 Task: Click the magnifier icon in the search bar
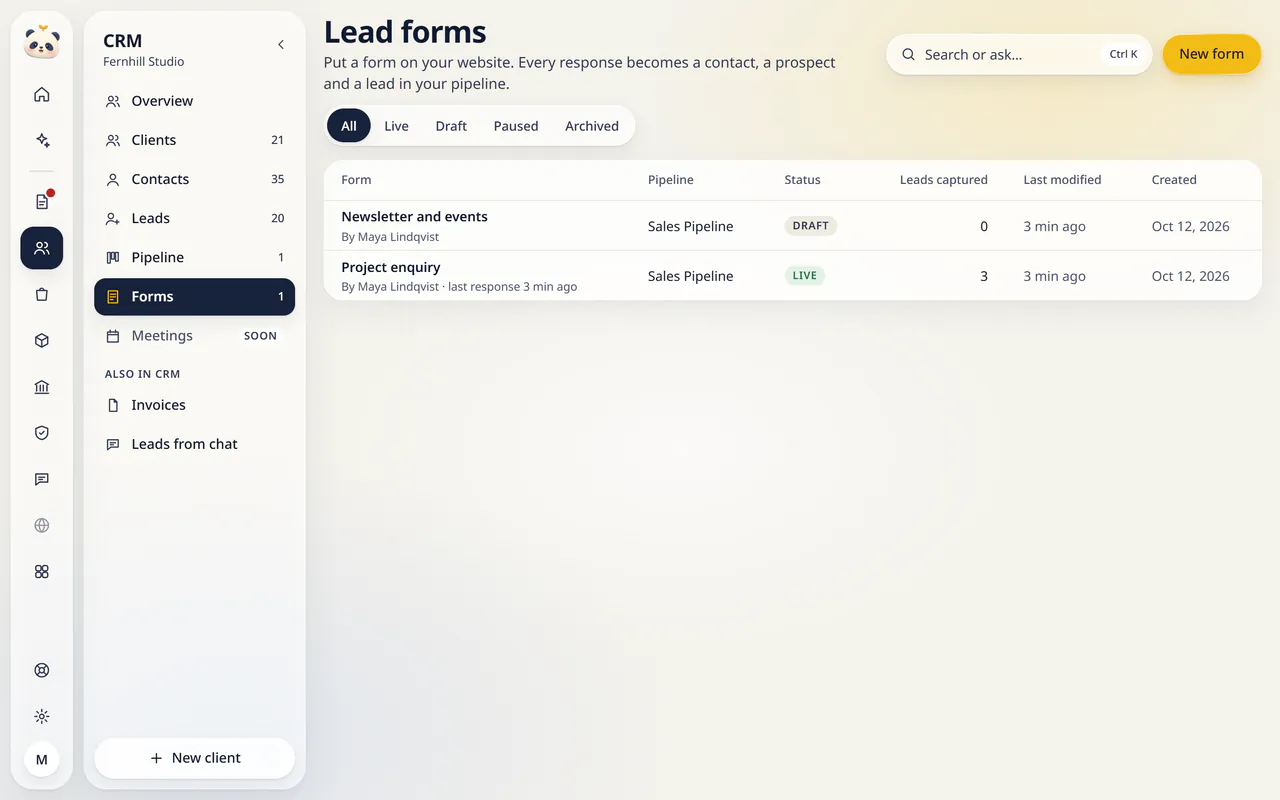[908, 55]
